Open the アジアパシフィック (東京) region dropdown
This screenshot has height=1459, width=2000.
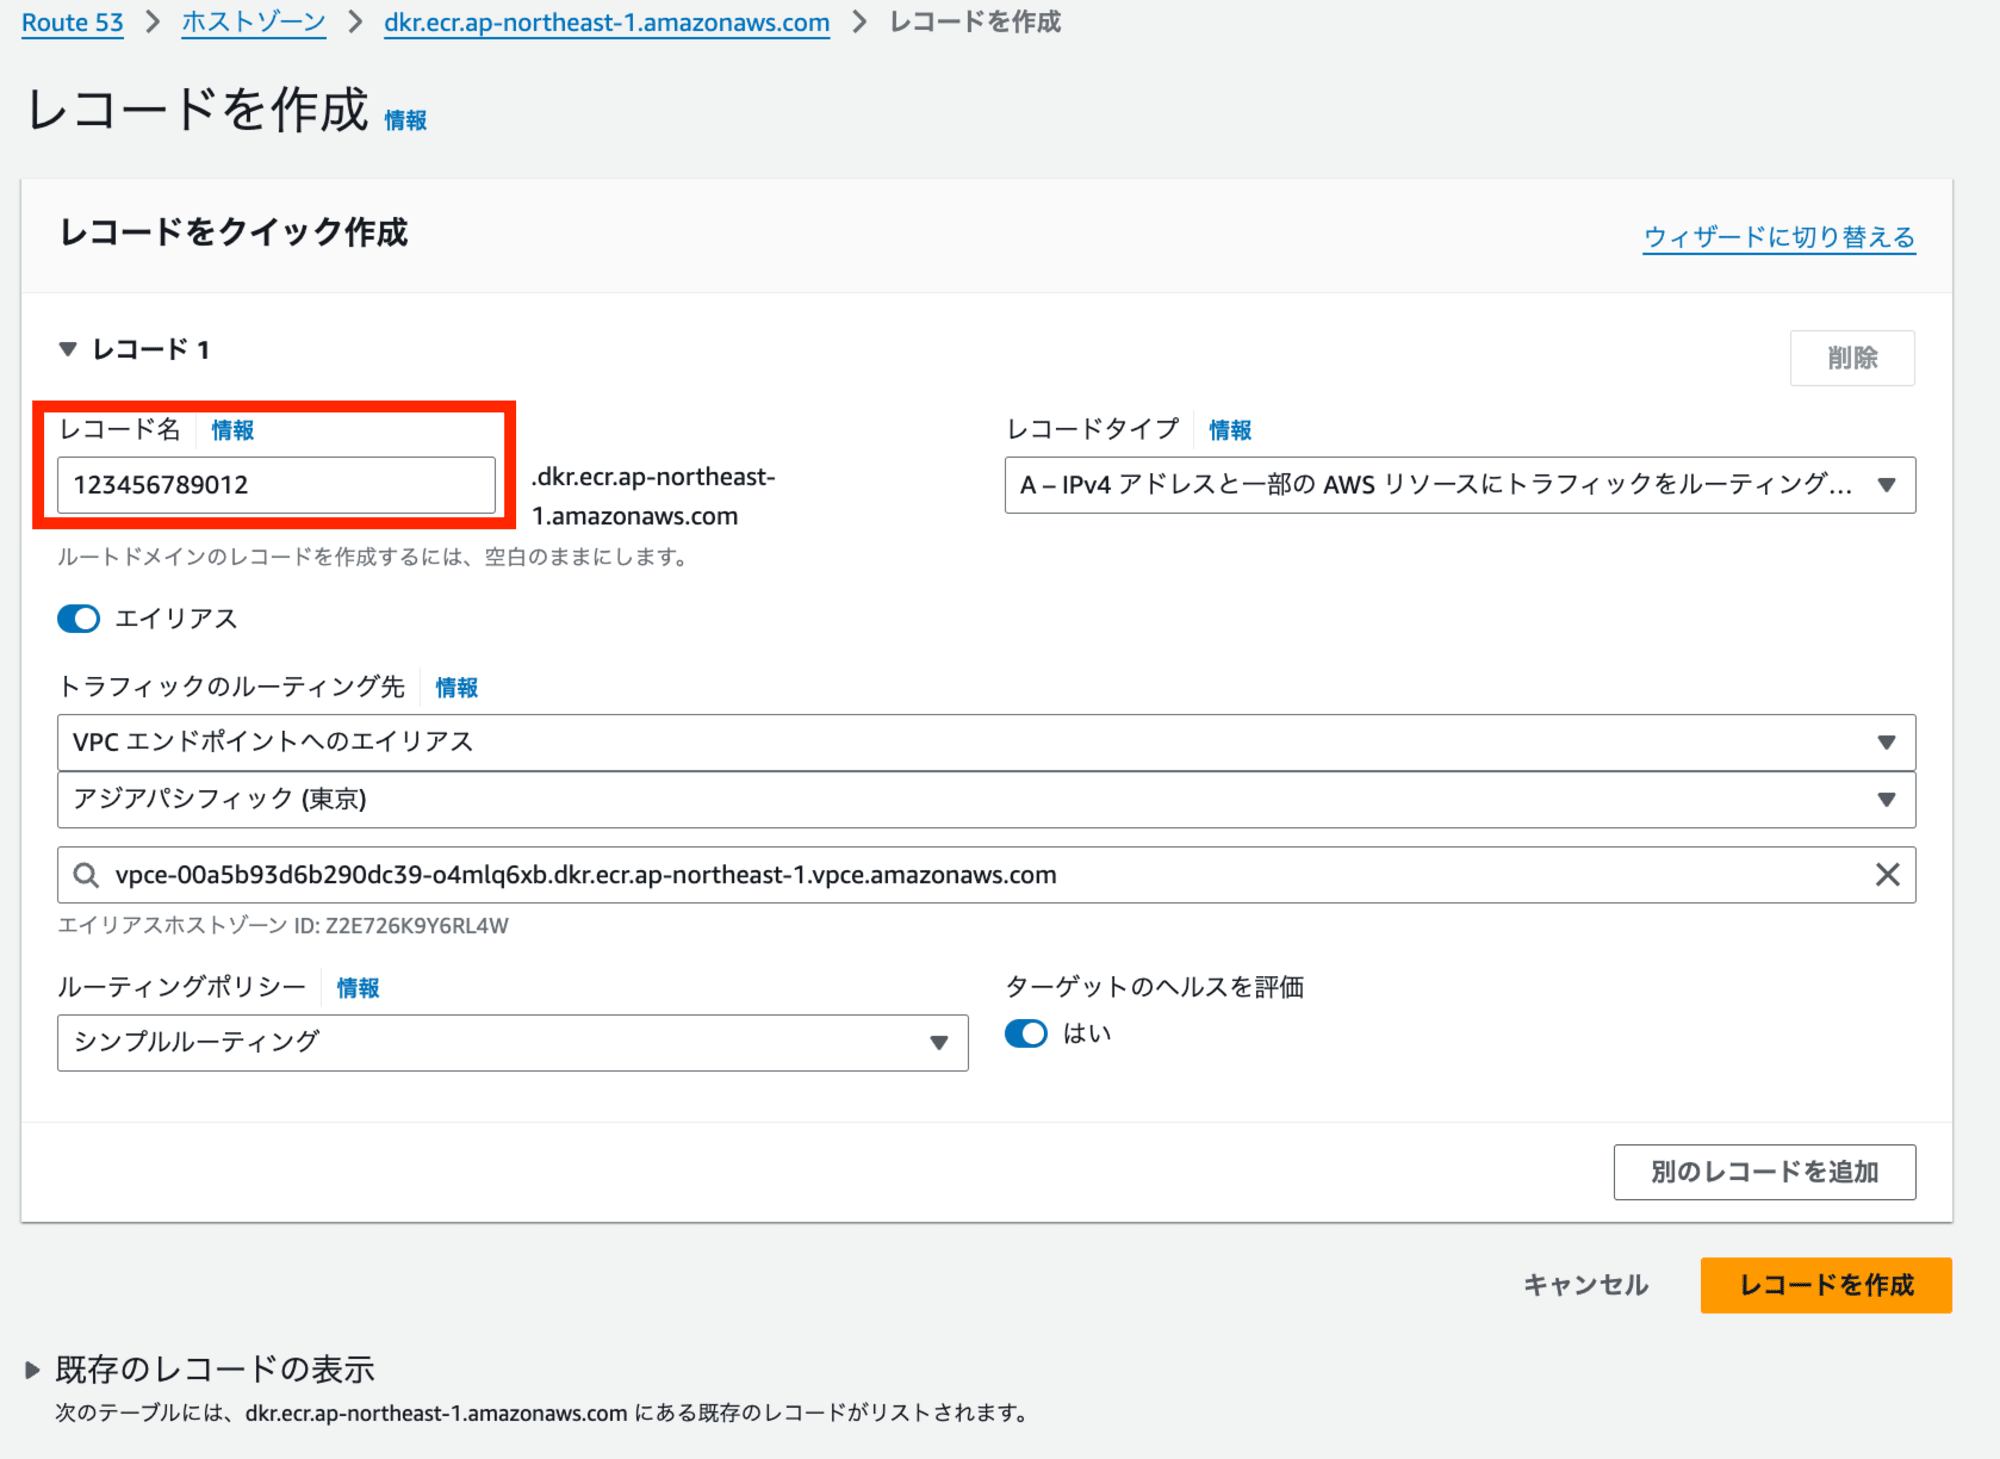tap(986, 799)
